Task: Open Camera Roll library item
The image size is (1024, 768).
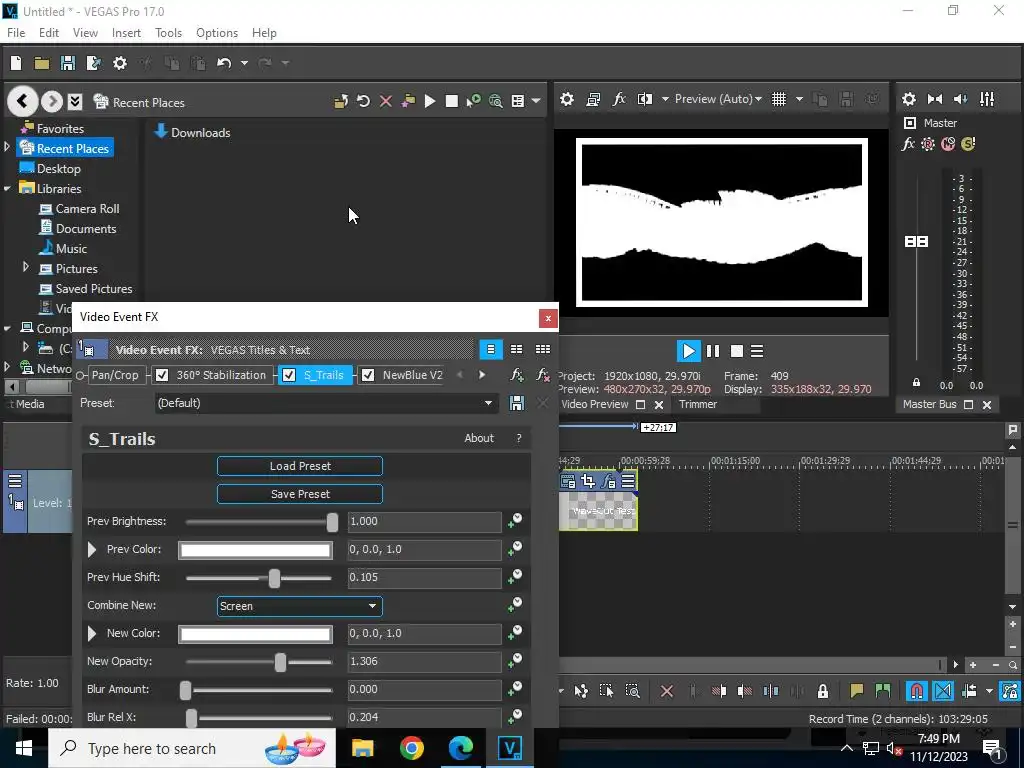Action: pyautogui.click(x=79, y=209)
